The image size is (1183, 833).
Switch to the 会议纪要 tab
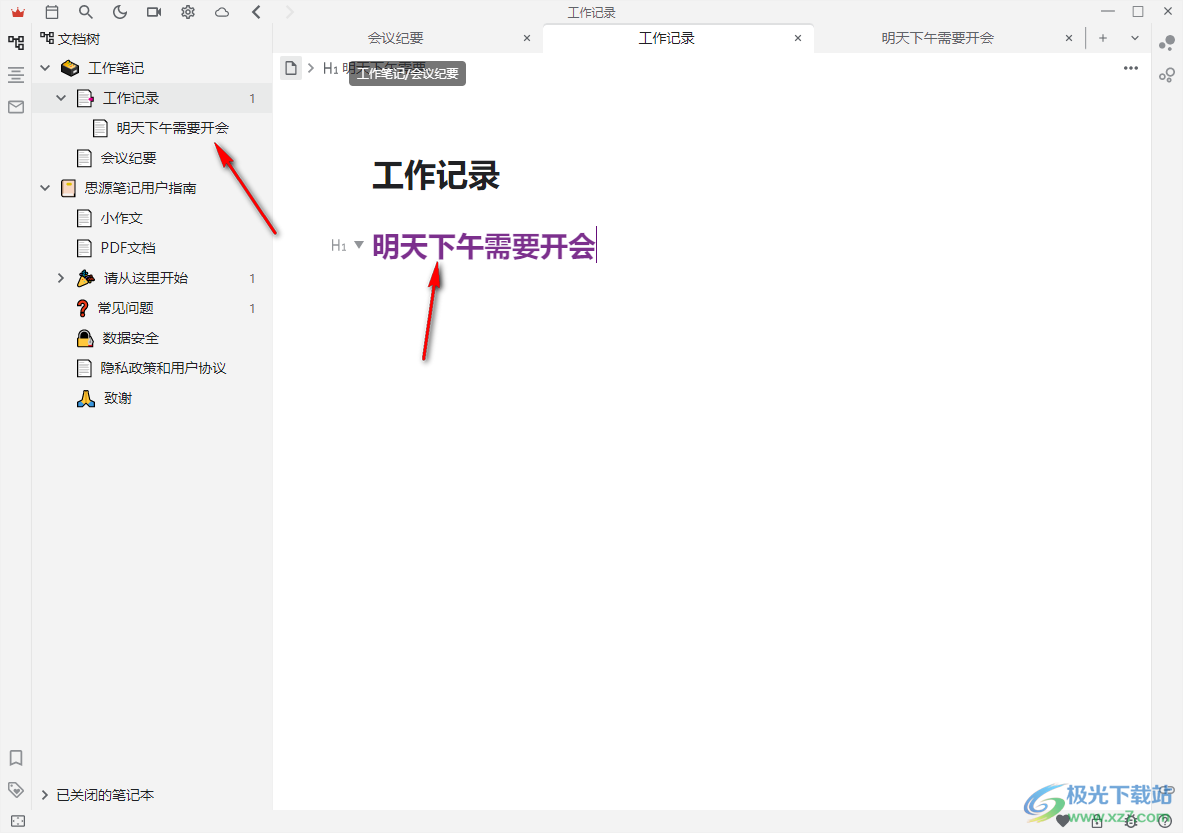pos(395,38)
